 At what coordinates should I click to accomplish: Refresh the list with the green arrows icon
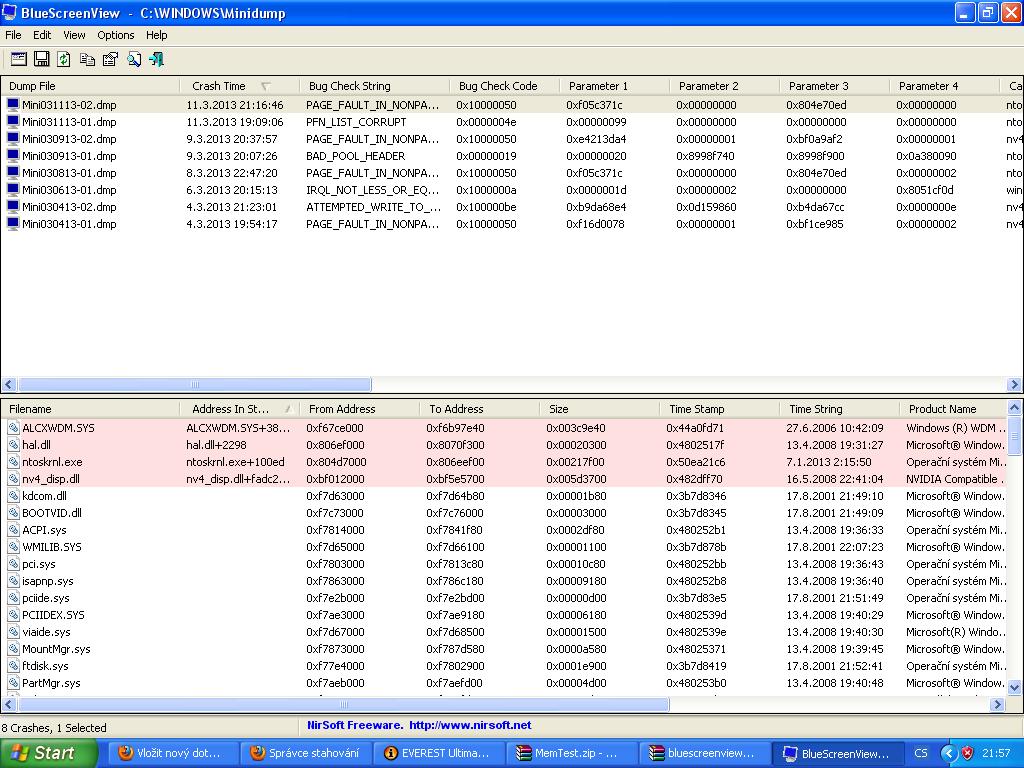point(64,59)
